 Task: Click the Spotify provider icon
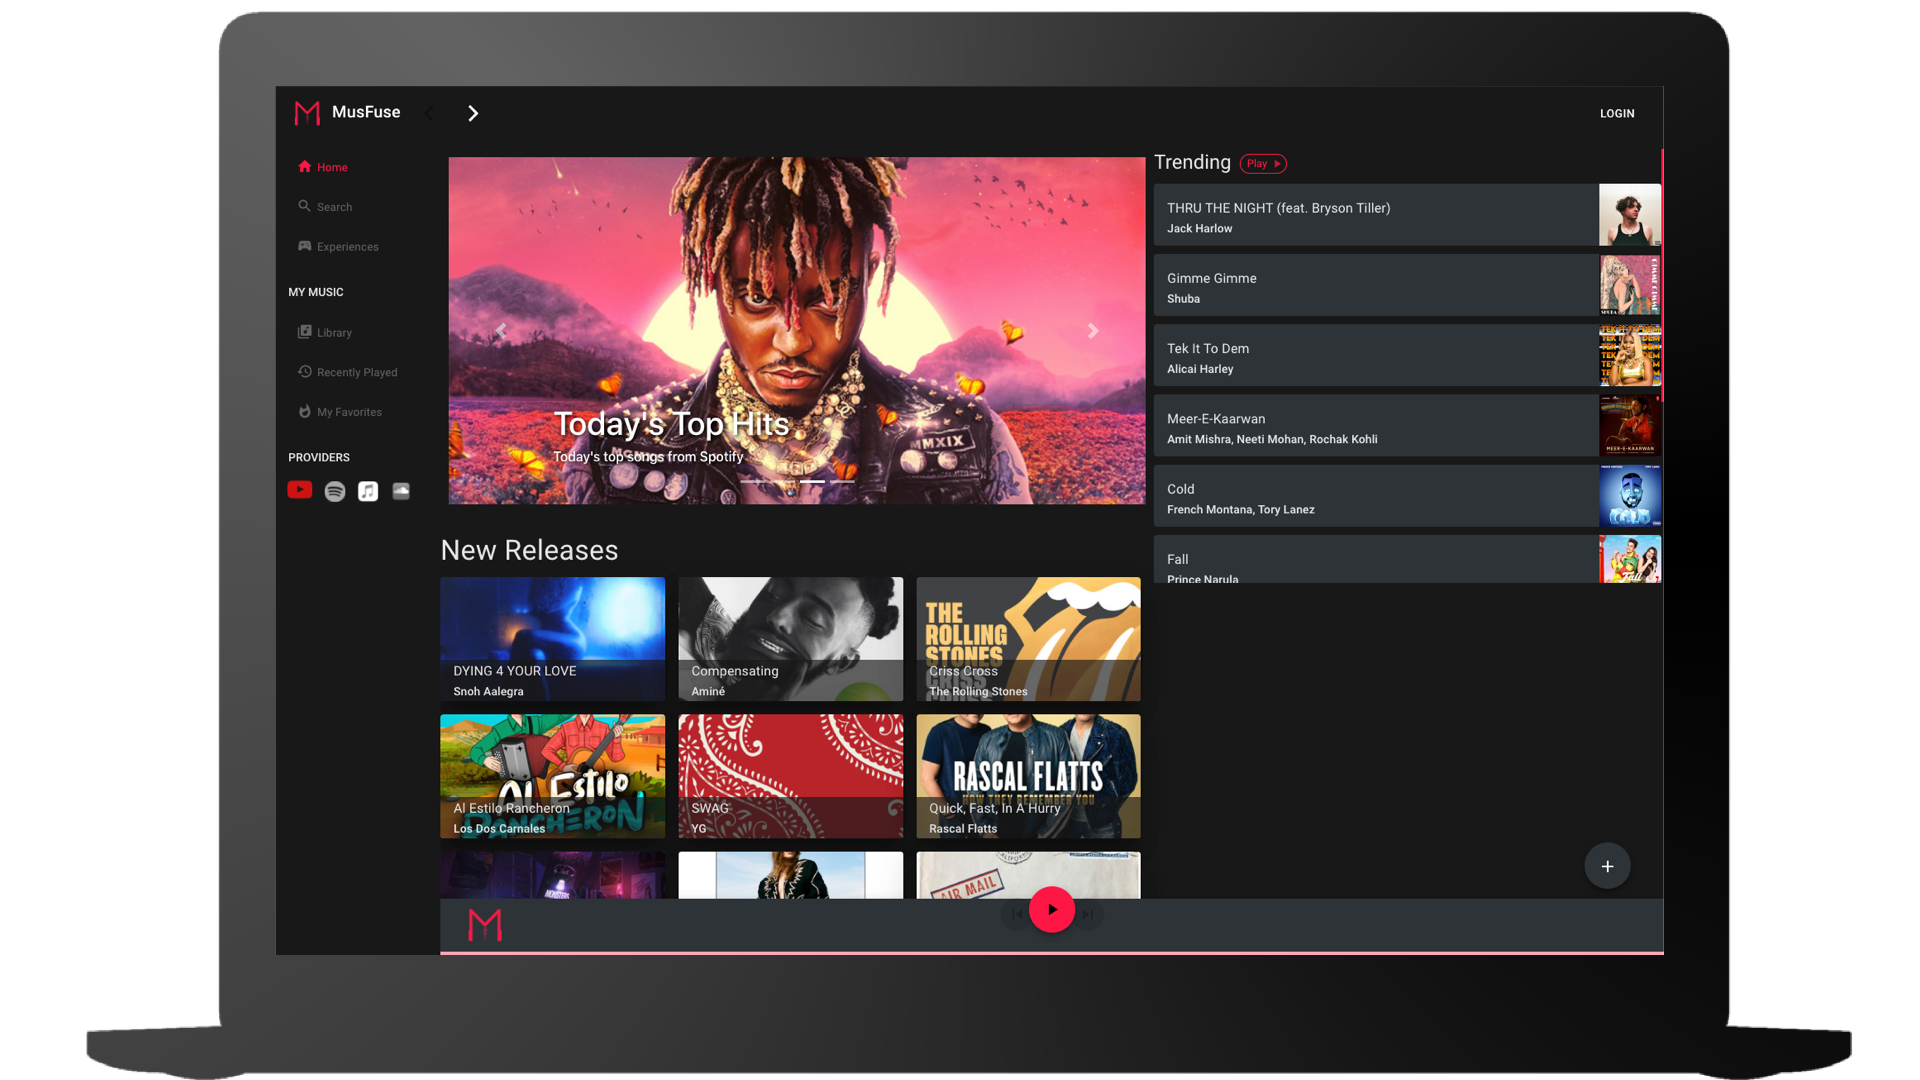tap(335, 491)
